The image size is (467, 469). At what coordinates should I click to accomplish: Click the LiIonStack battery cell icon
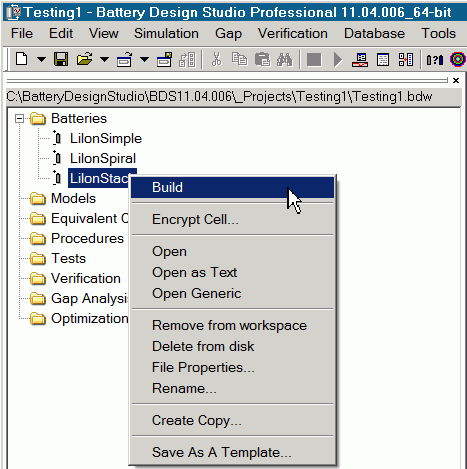point(57,178)
